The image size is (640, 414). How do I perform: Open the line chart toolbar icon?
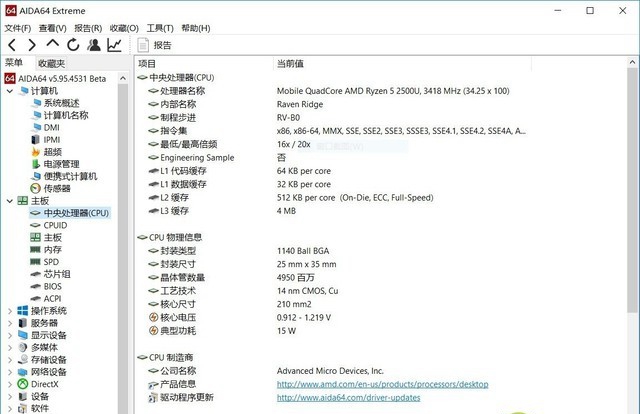coord(115,45)
